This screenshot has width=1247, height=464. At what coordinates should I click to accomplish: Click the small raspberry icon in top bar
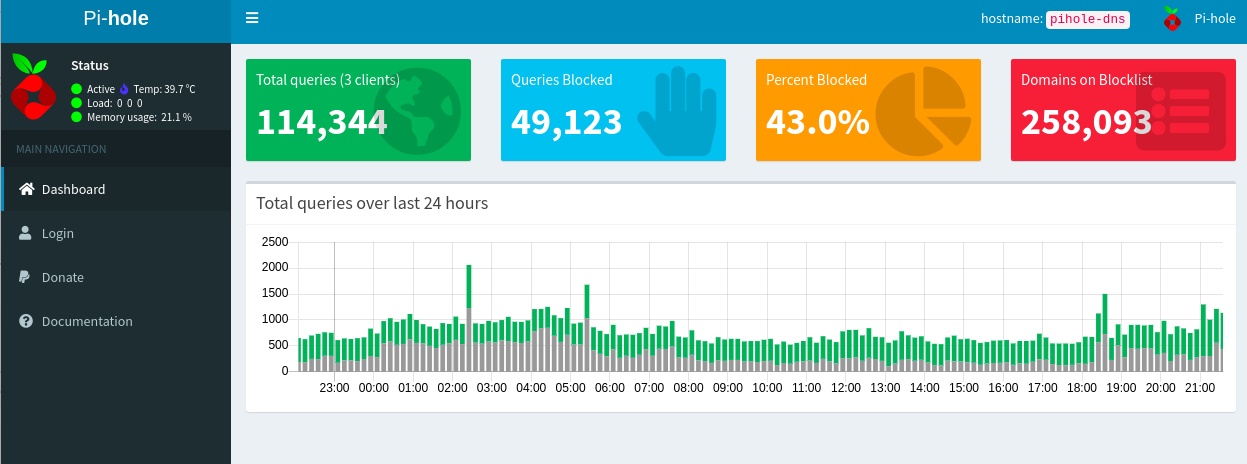[x=1172, y=18]
